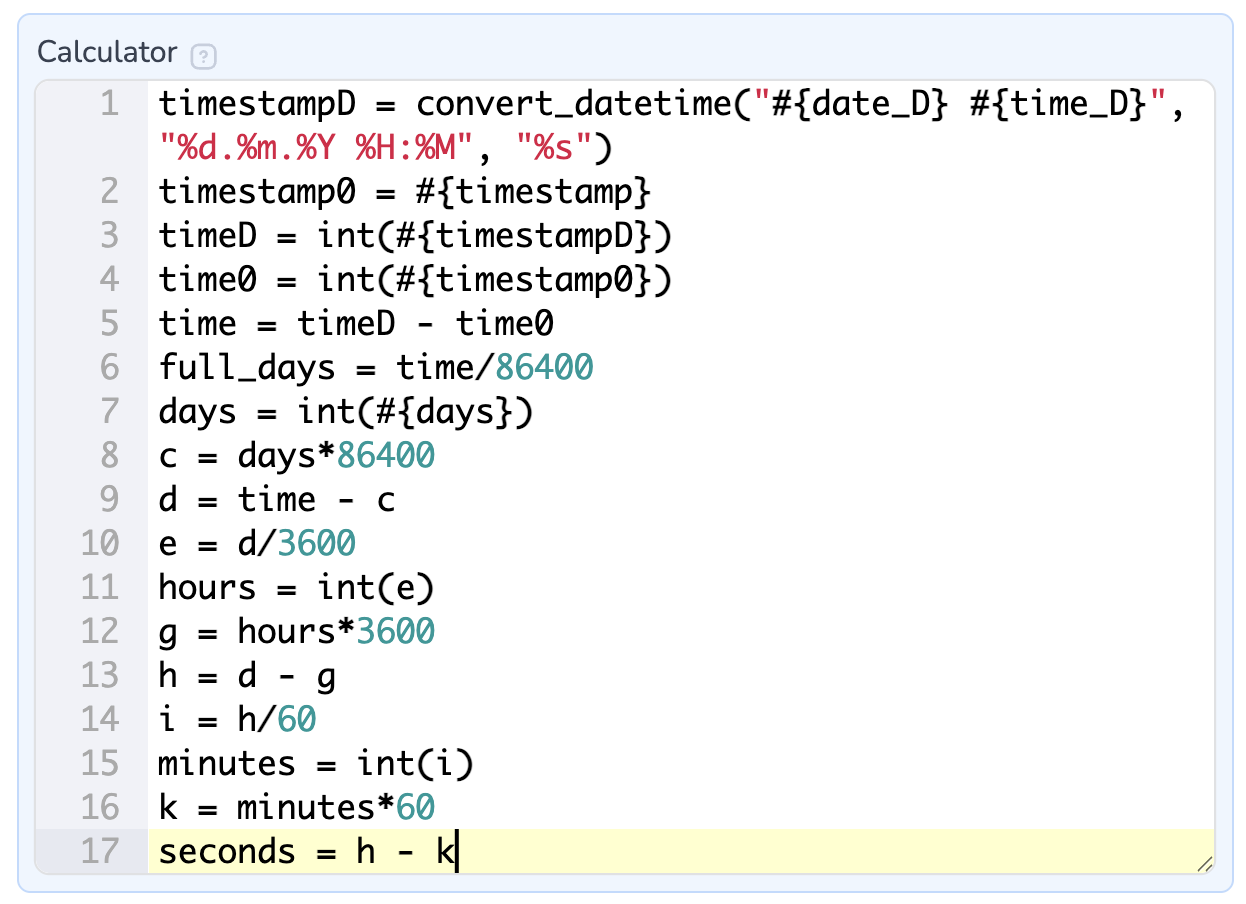Click the 60 in k = minutes*60
This screenshot has width=1246, height=904.
coord(415,808)
